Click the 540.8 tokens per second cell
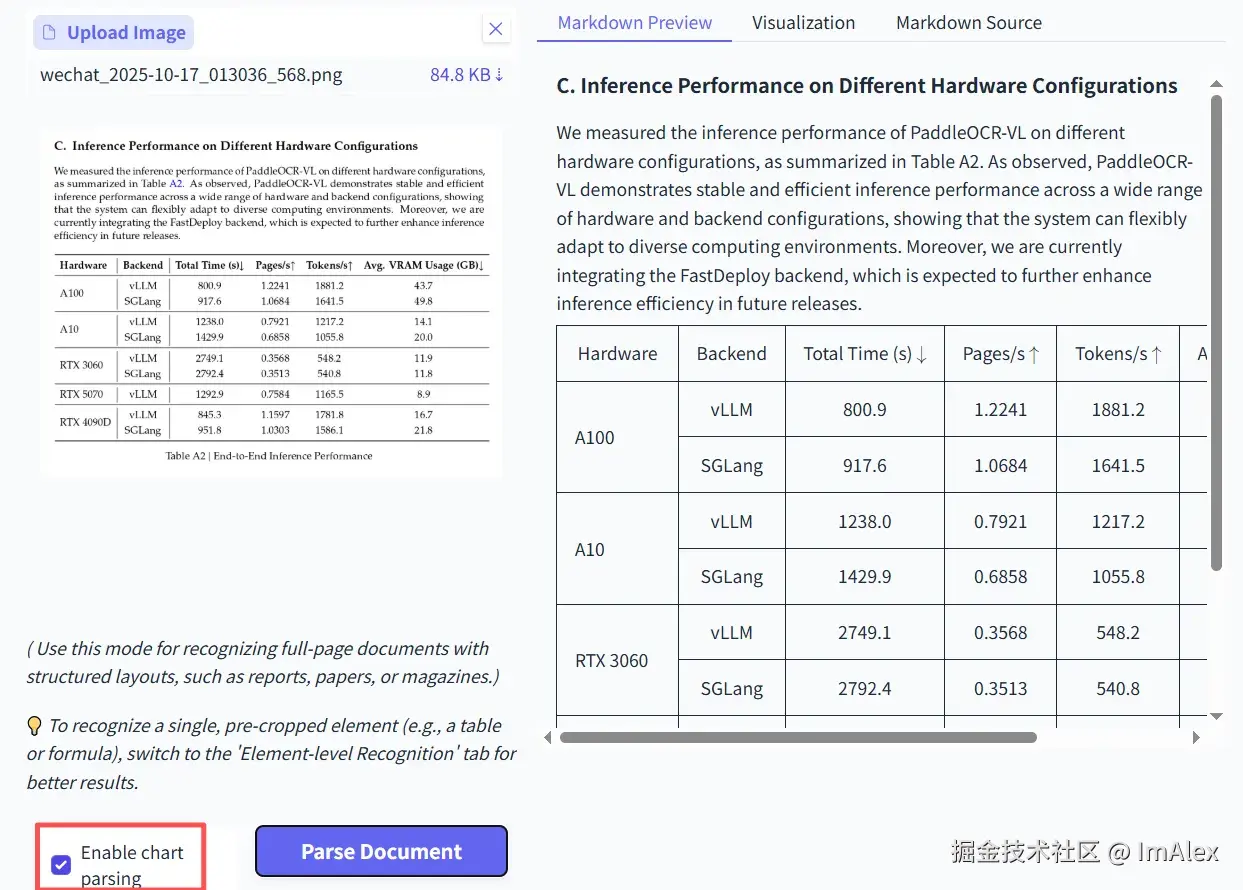The height and width of the screenshot is (890, 1243). [1118, 688]
